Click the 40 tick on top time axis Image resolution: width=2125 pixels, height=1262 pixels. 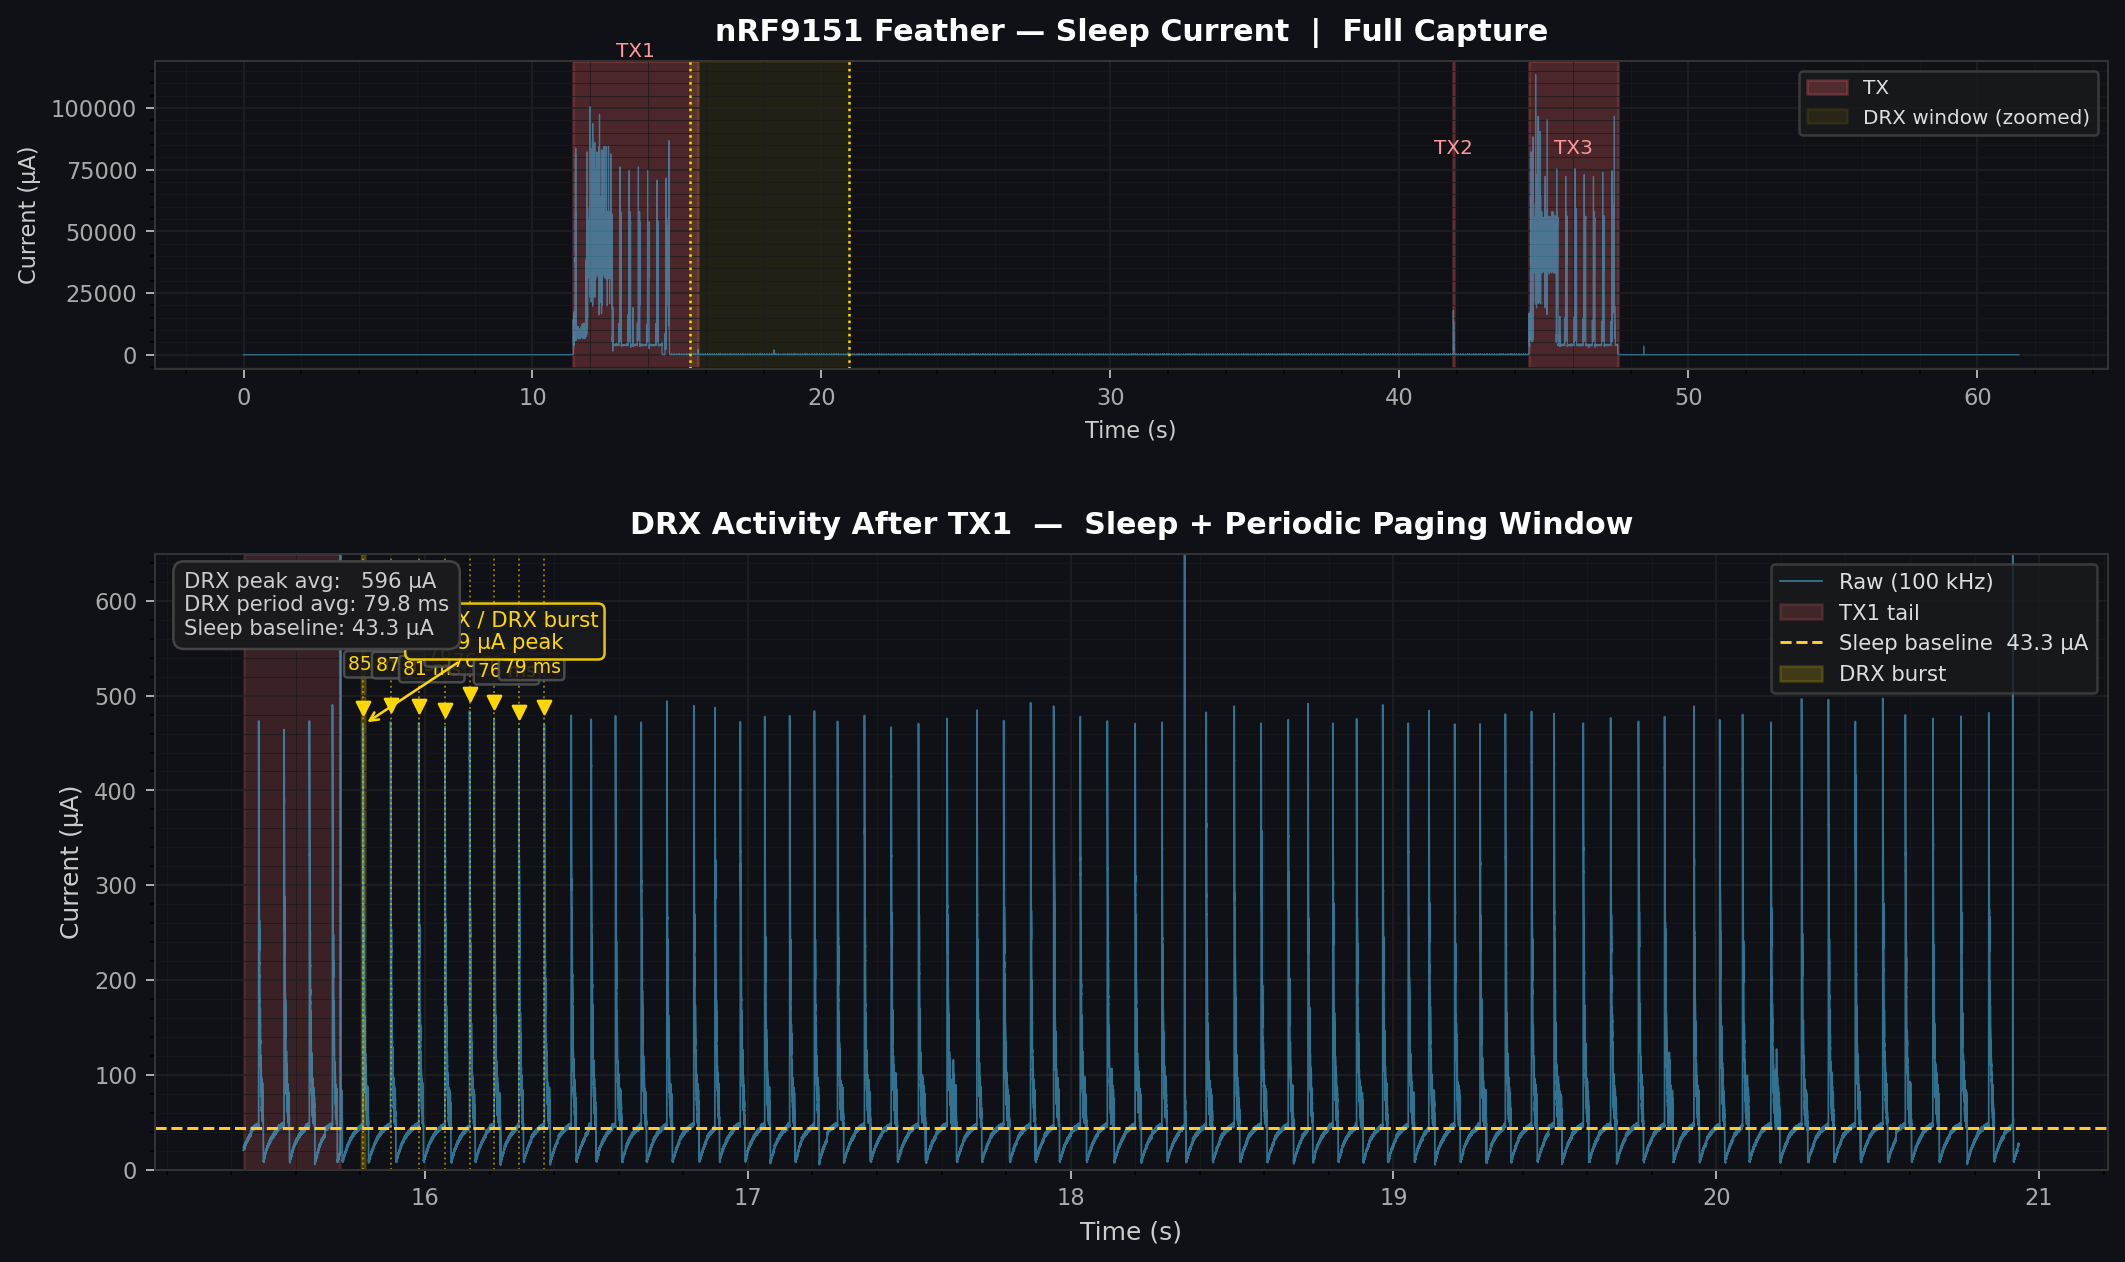tap(1398, 397)
